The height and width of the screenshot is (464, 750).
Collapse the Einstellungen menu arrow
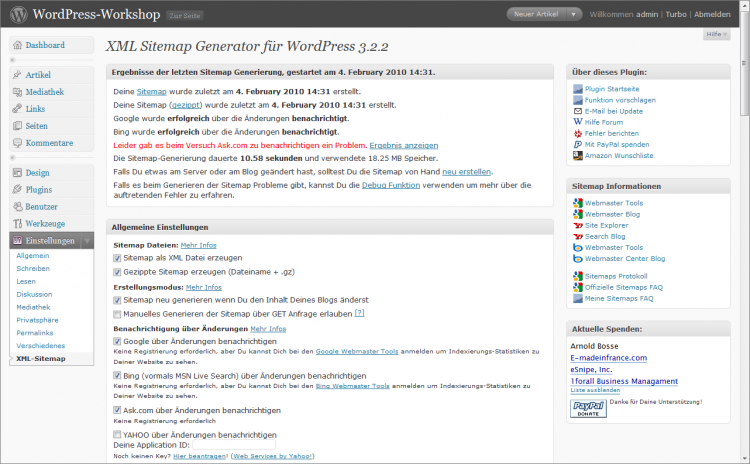coord(87,241)
